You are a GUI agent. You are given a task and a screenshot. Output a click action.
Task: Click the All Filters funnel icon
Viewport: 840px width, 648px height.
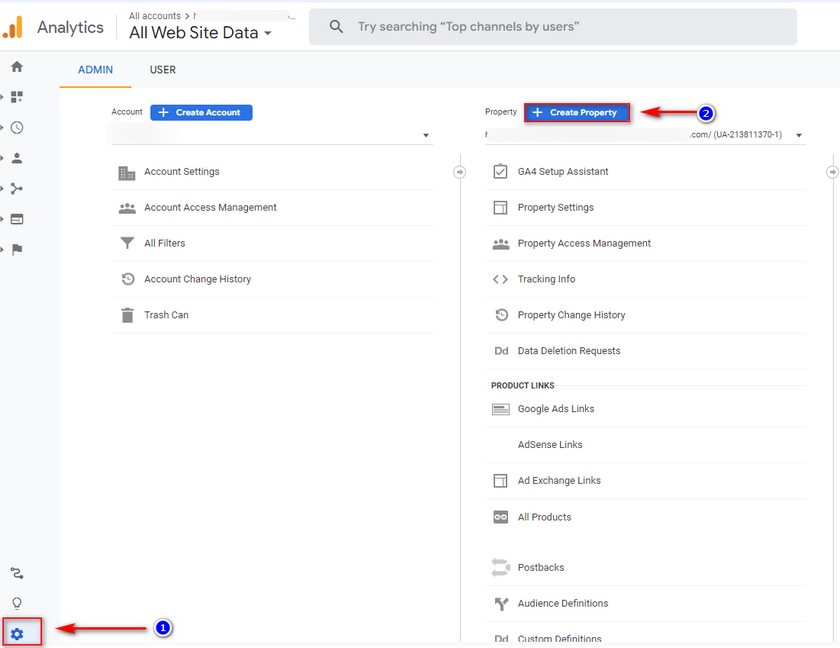coord(127,243)
